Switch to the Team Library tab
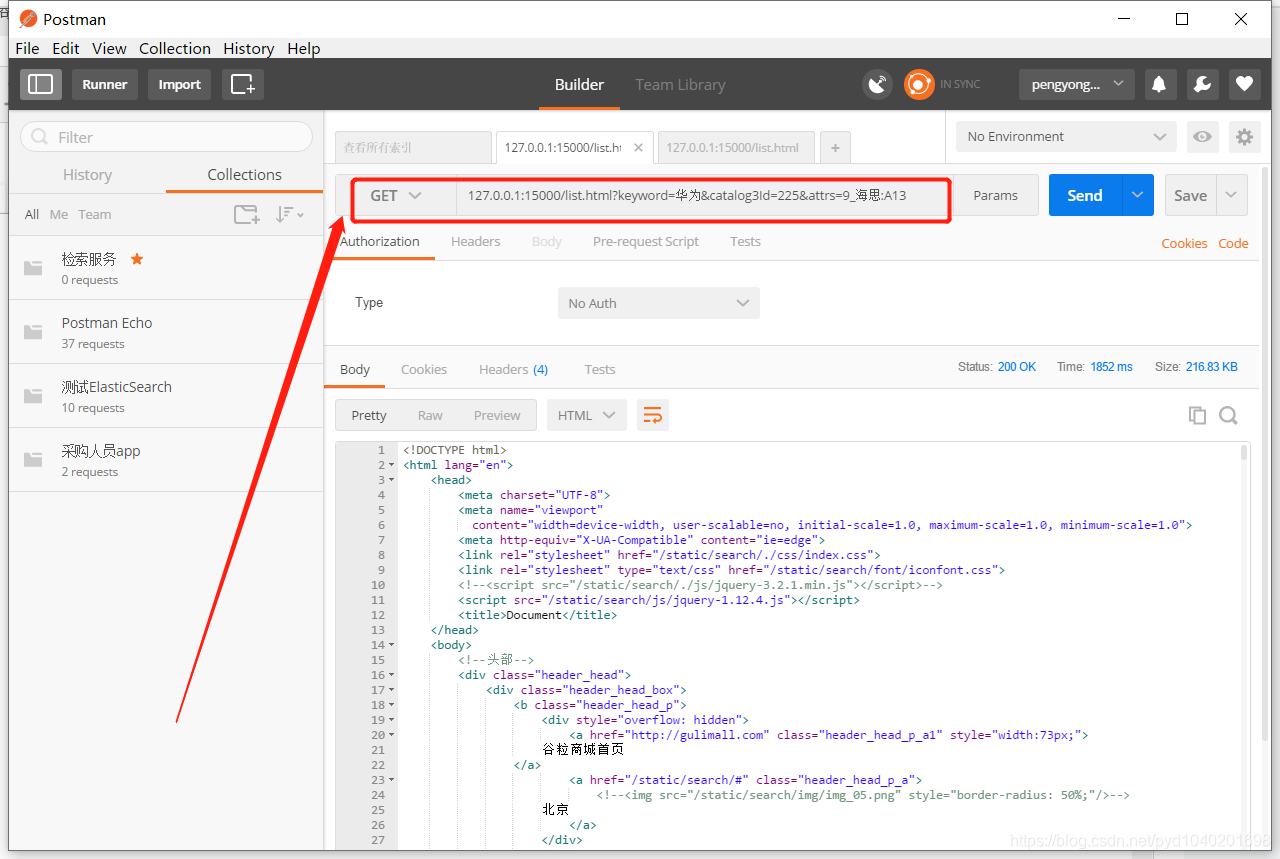Screen dimensions: 1280x859 click(x=680, y=85)
